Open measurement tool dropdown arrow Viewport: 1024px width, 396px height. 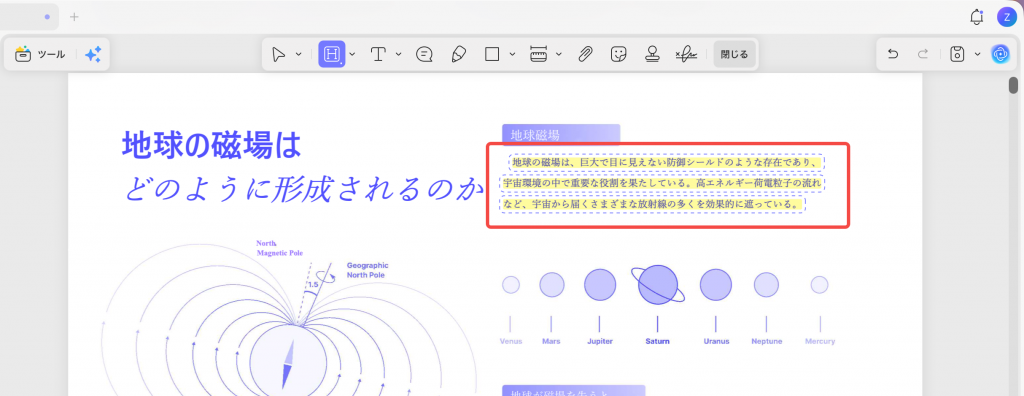pos(559,54)
